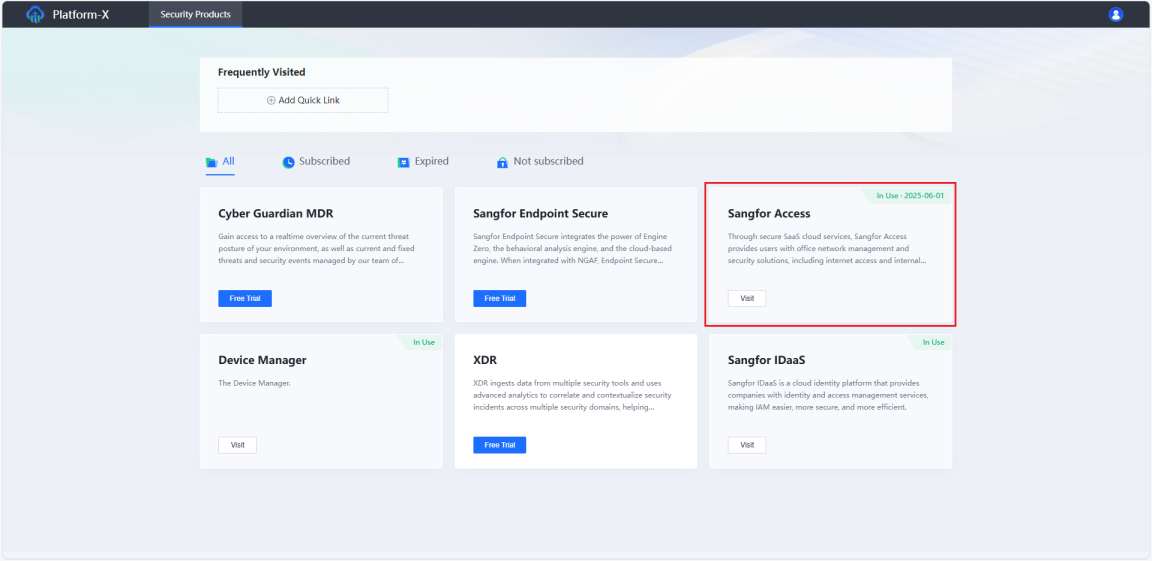Switch to the Not subscribed tab
The width and height of the screenshot is (1152, 561).
pyautogui.click(x=540, y=162)
